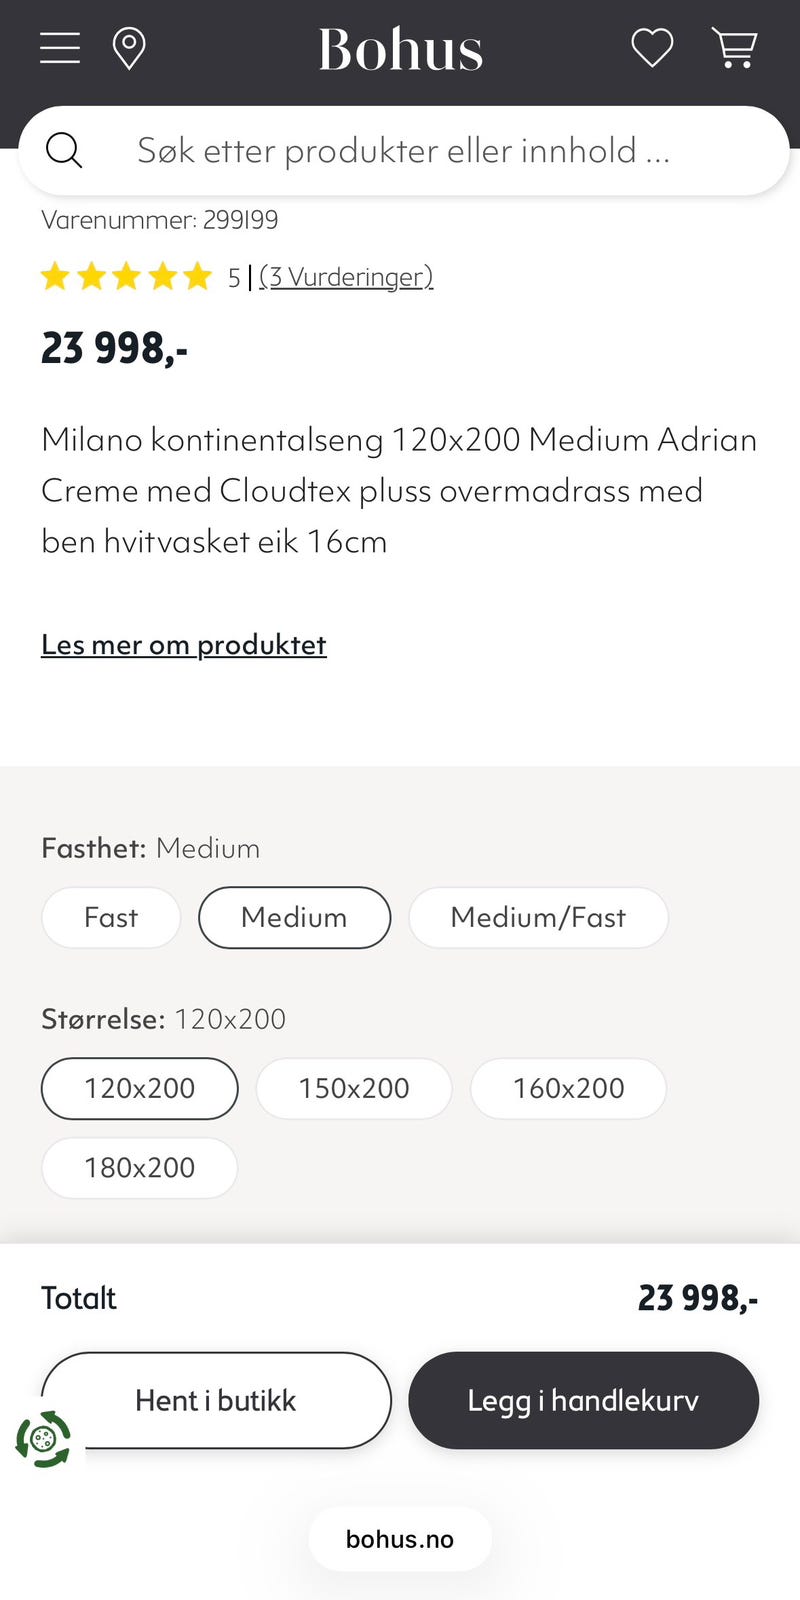Screen dimensions: 800x1600
Task: Select Medium firmness option
Action: point(294,918)
